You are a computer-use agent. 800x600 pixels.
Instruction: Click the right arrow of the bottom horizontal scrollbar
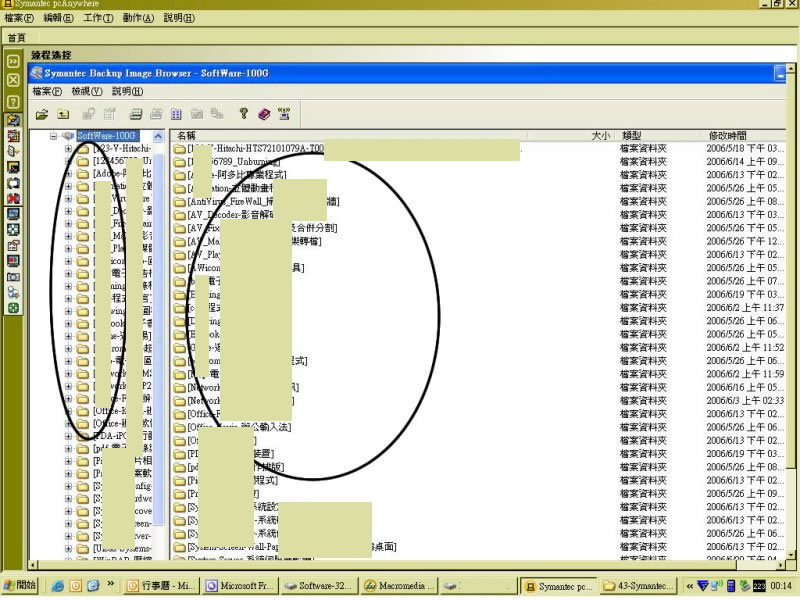781,565
